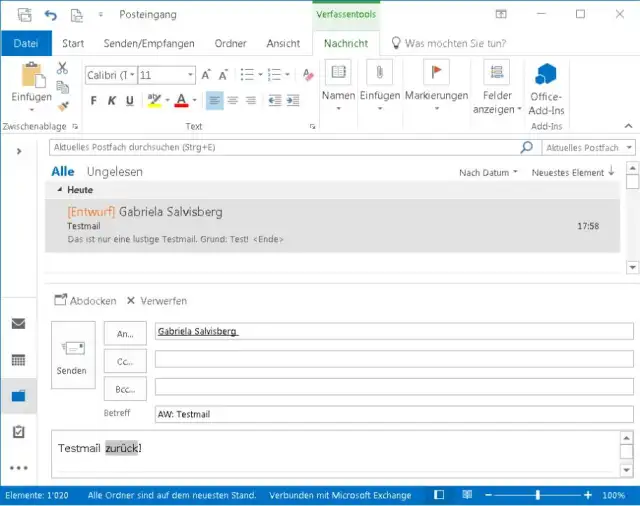640x506 pixels.
Task: Click the Office-Add-Ins icon
Action: pos(546,74)
